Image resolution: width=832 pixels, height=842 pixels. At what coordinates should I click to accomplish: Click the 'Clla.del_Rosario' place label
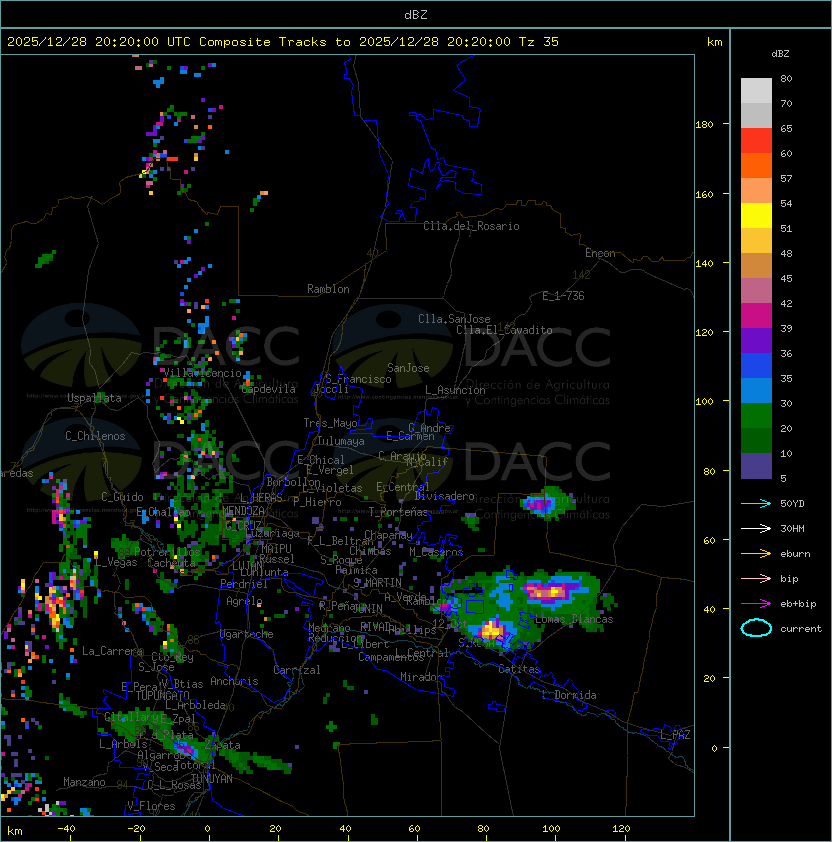(471, 226)
